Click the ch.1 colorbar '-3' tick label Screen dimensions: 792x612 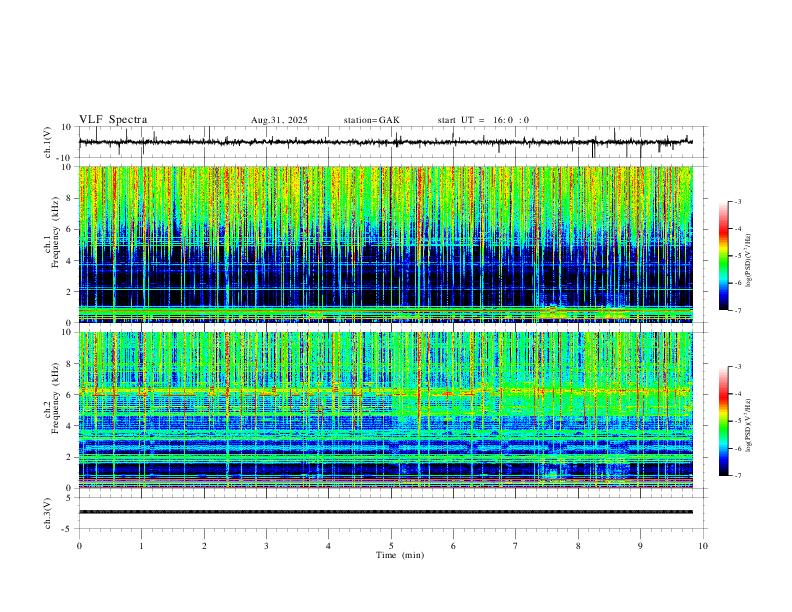pyautogui.click(x=738, y=201)
